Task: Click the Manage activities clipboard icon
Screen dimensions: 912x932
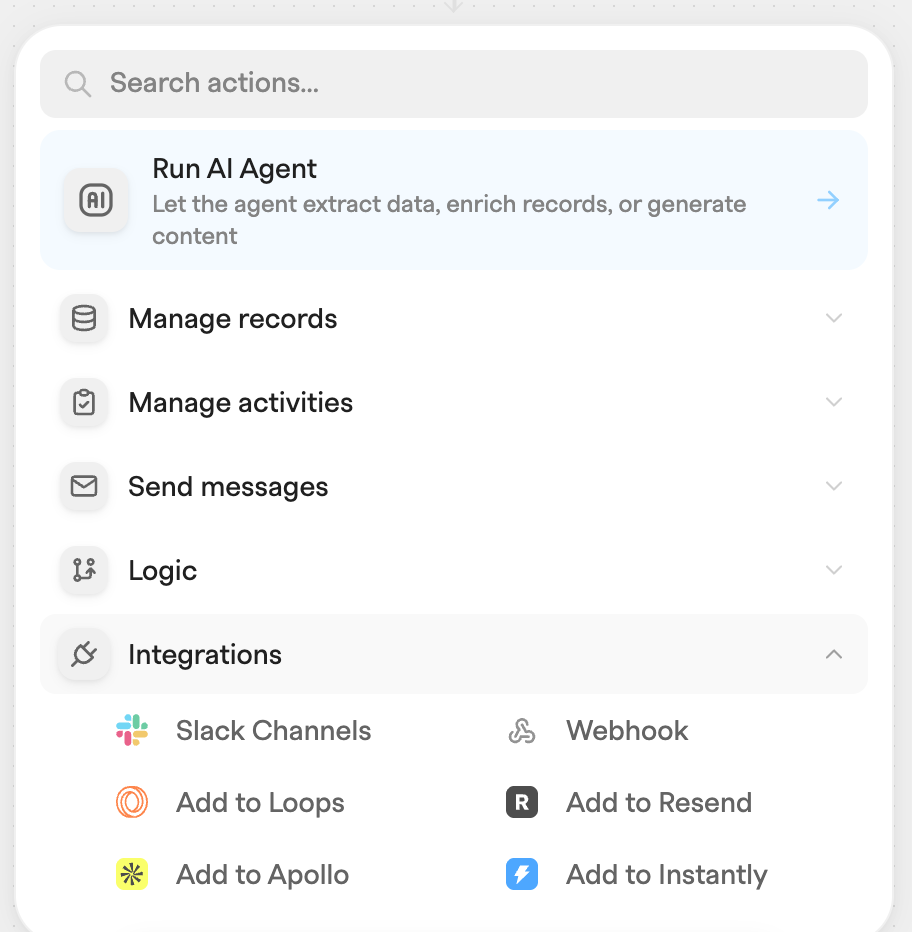Action: [84, 402]
